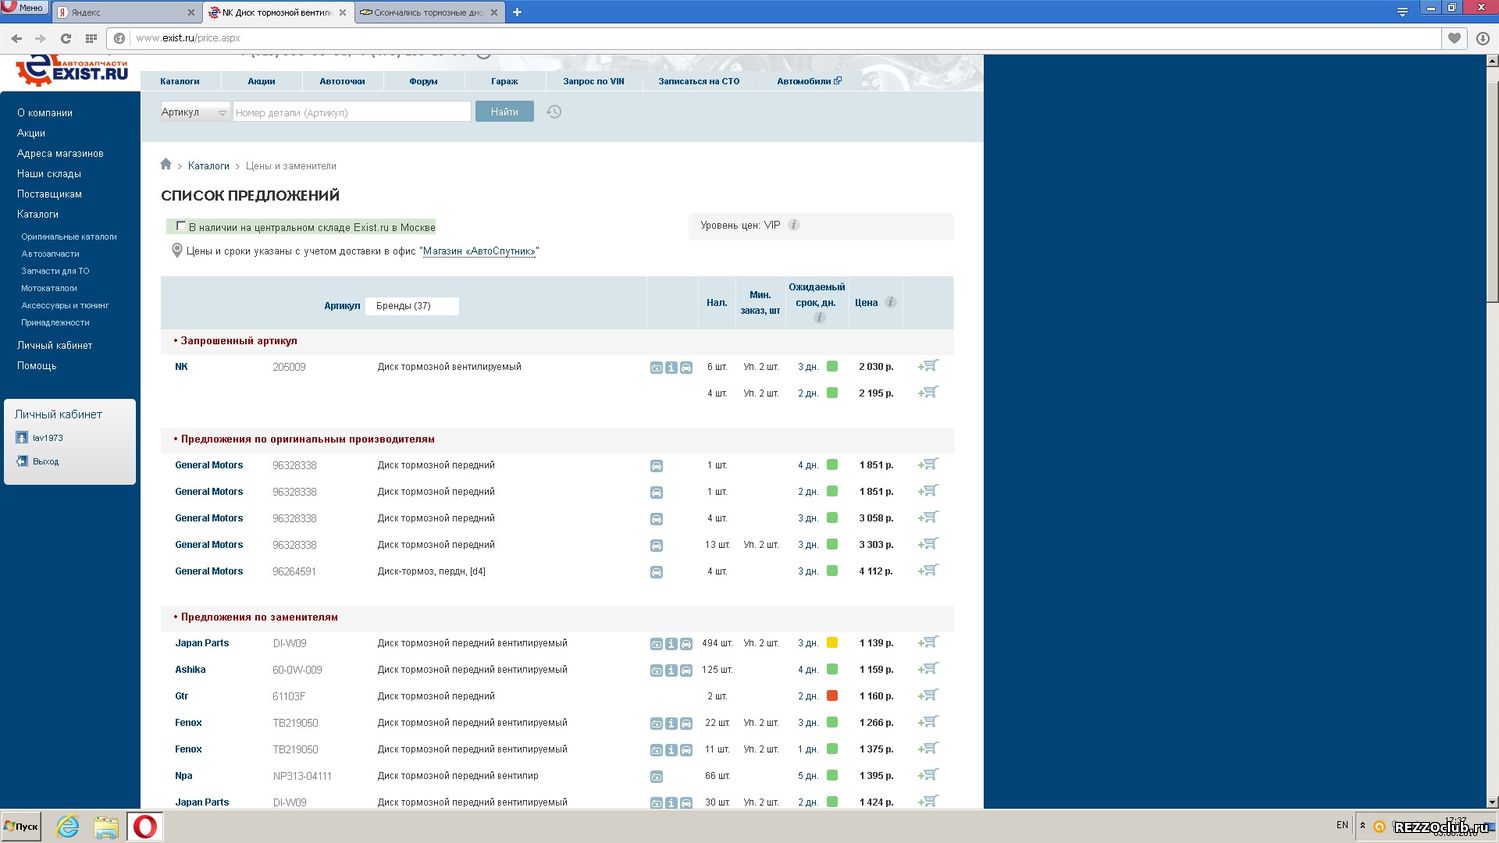Switch to the Яндекс browser tab
1499x843 pixels.
(x=126, y=13)
